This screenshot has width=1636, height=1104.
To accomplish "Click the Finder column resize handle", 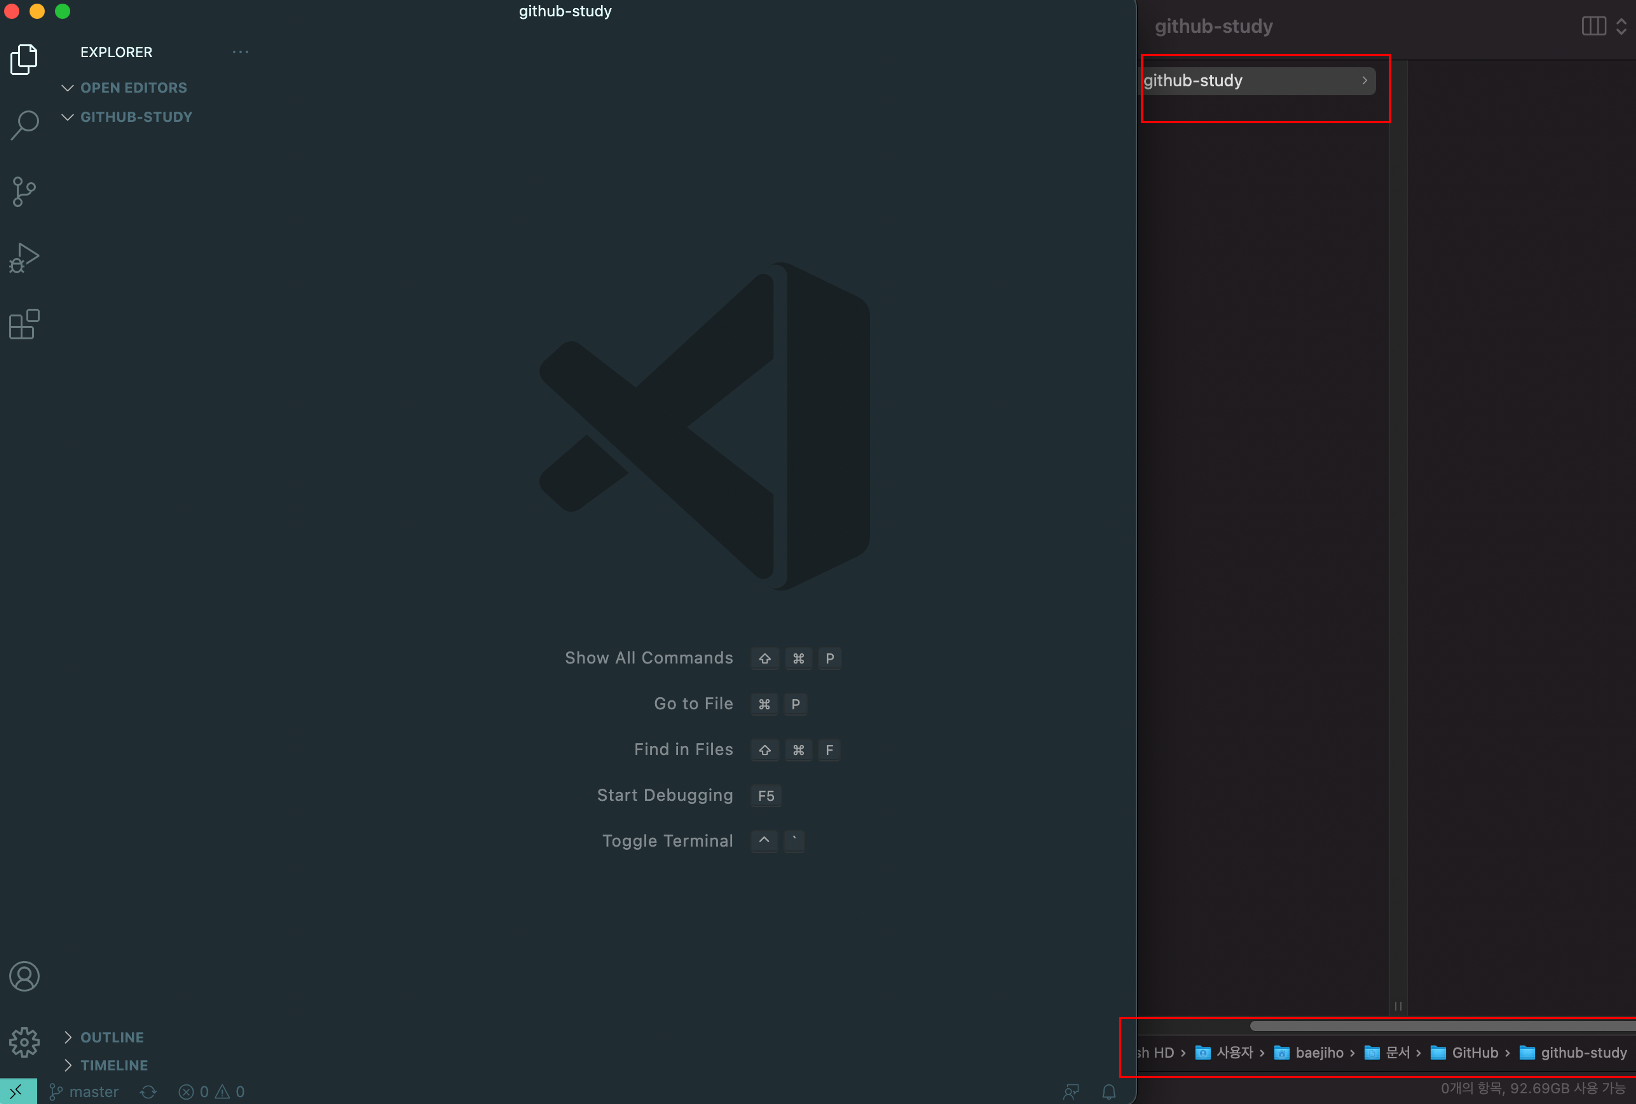I will pos(1398,1006).
